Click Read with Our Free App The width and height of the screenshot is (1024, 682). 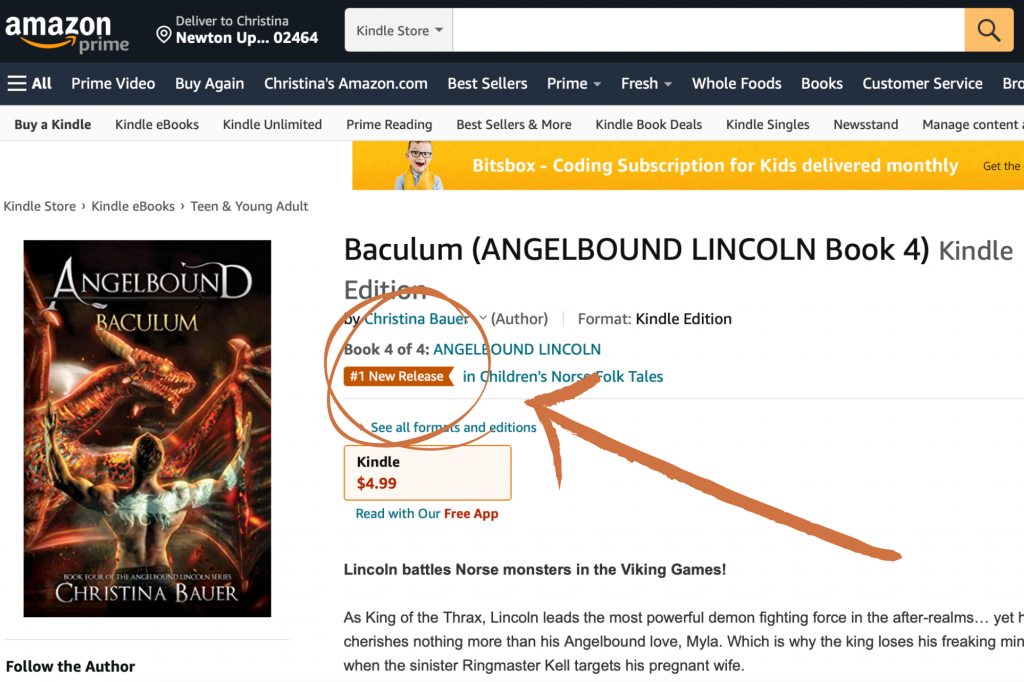(x=426, y=513)
